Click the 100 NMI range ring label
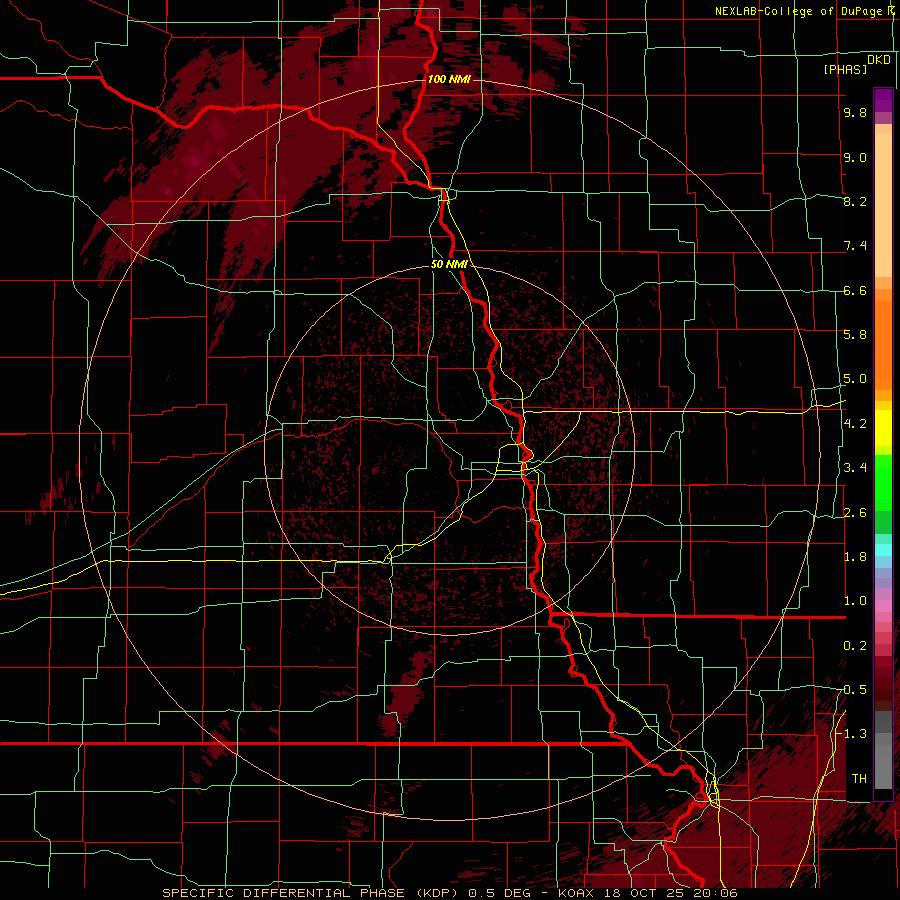 [449, 79]
